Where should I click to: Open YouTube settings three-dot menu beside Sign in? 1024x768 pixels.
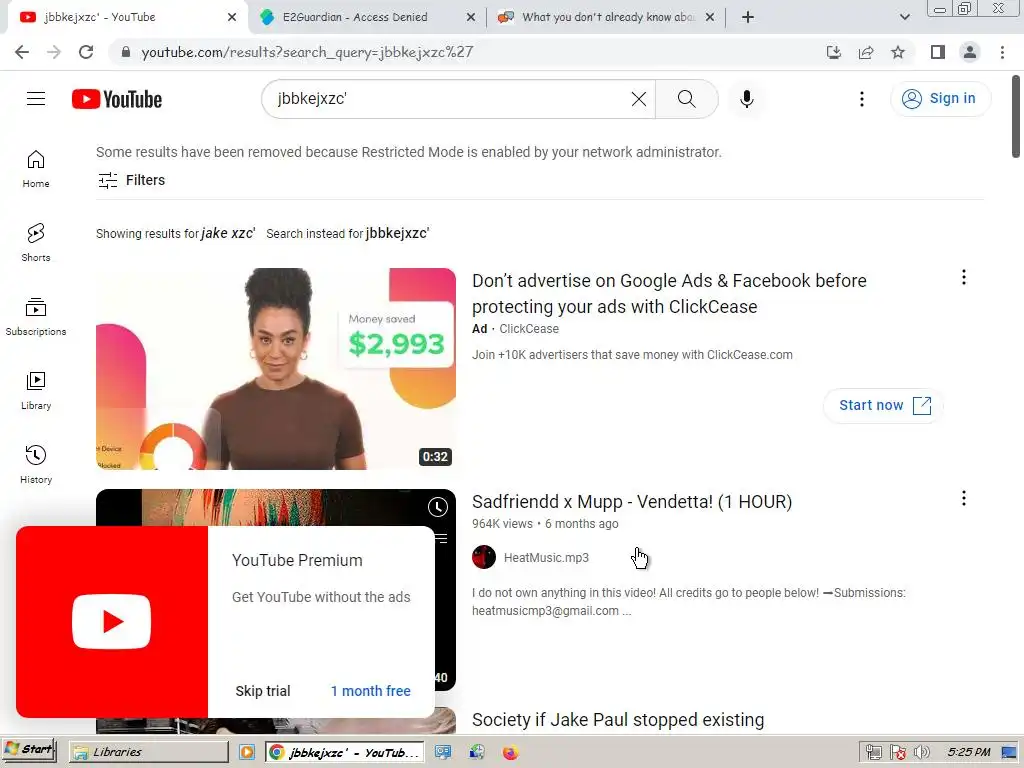coord(861,99)
